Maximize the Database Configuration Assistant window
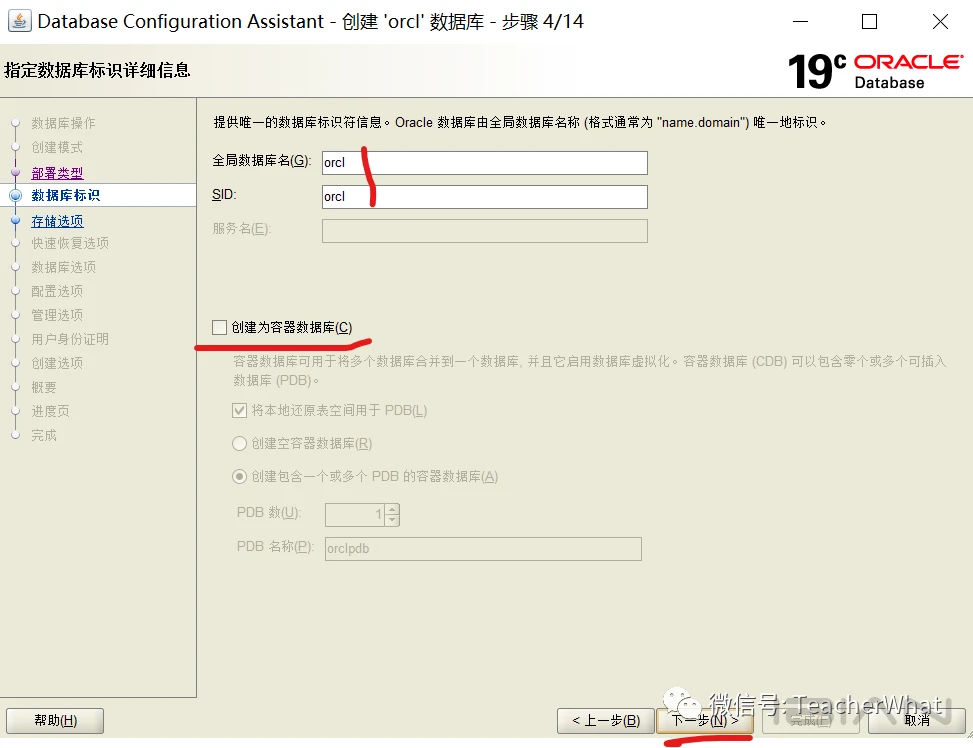Image resolution: width=973 pixels, height=748 pixels. click(x=870, y=22)
